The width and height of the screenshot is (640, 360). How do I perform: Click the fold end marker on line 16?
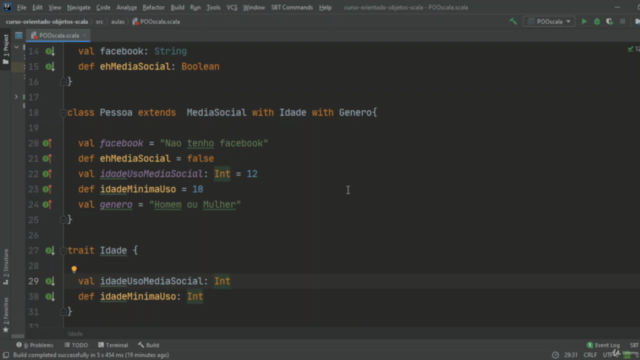point(63,82)
